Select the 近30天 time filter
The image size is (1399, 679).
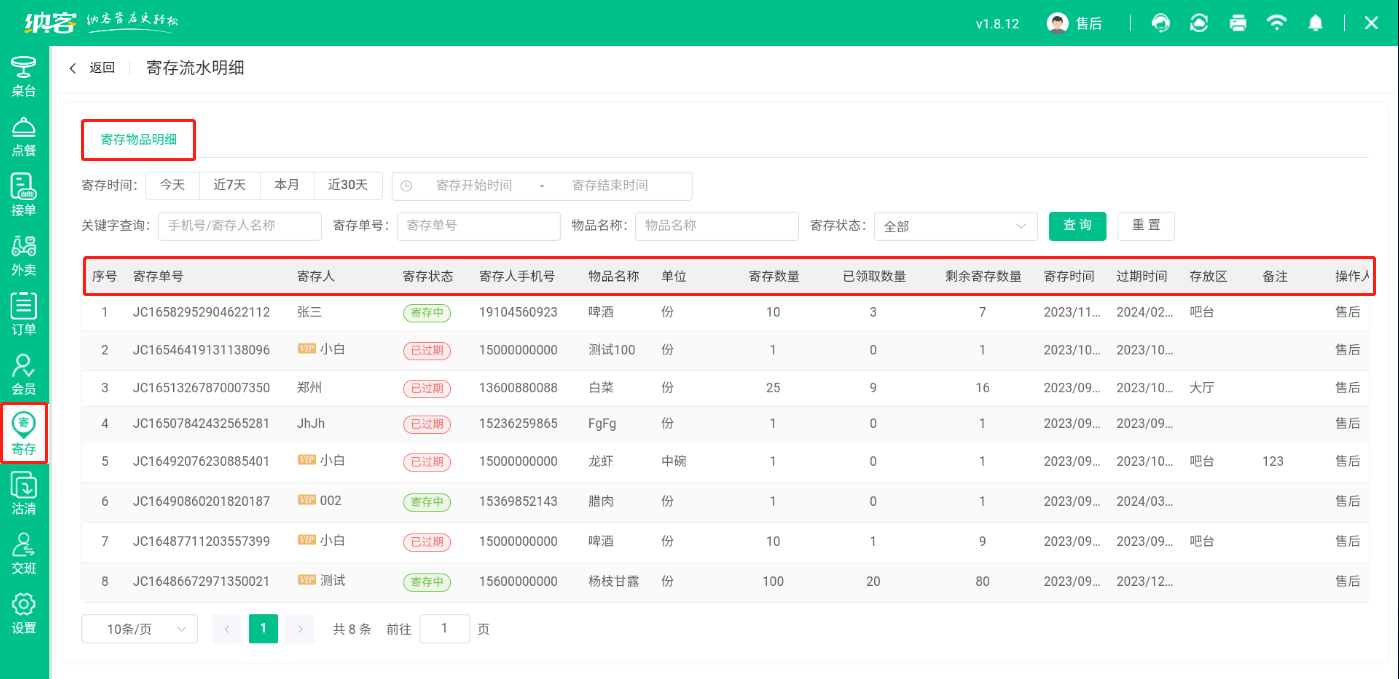point(348,185)
